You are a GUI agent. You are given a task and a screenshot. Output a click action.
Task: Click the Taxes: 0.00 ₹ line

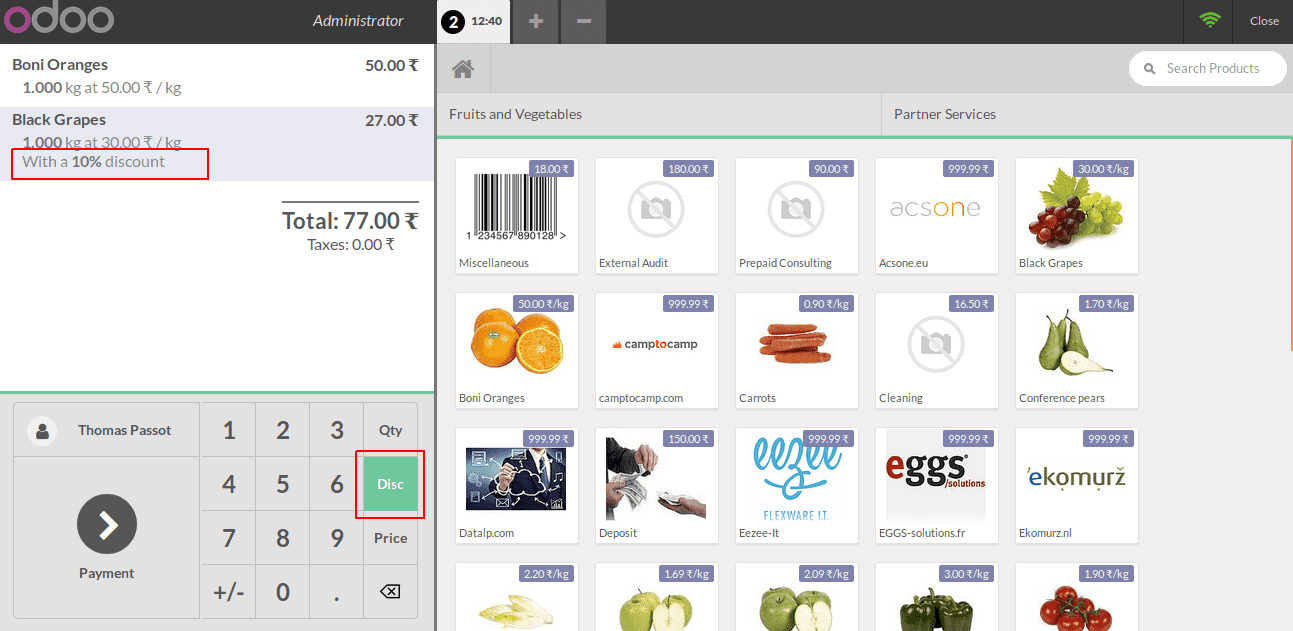click(x=351, y=244)
